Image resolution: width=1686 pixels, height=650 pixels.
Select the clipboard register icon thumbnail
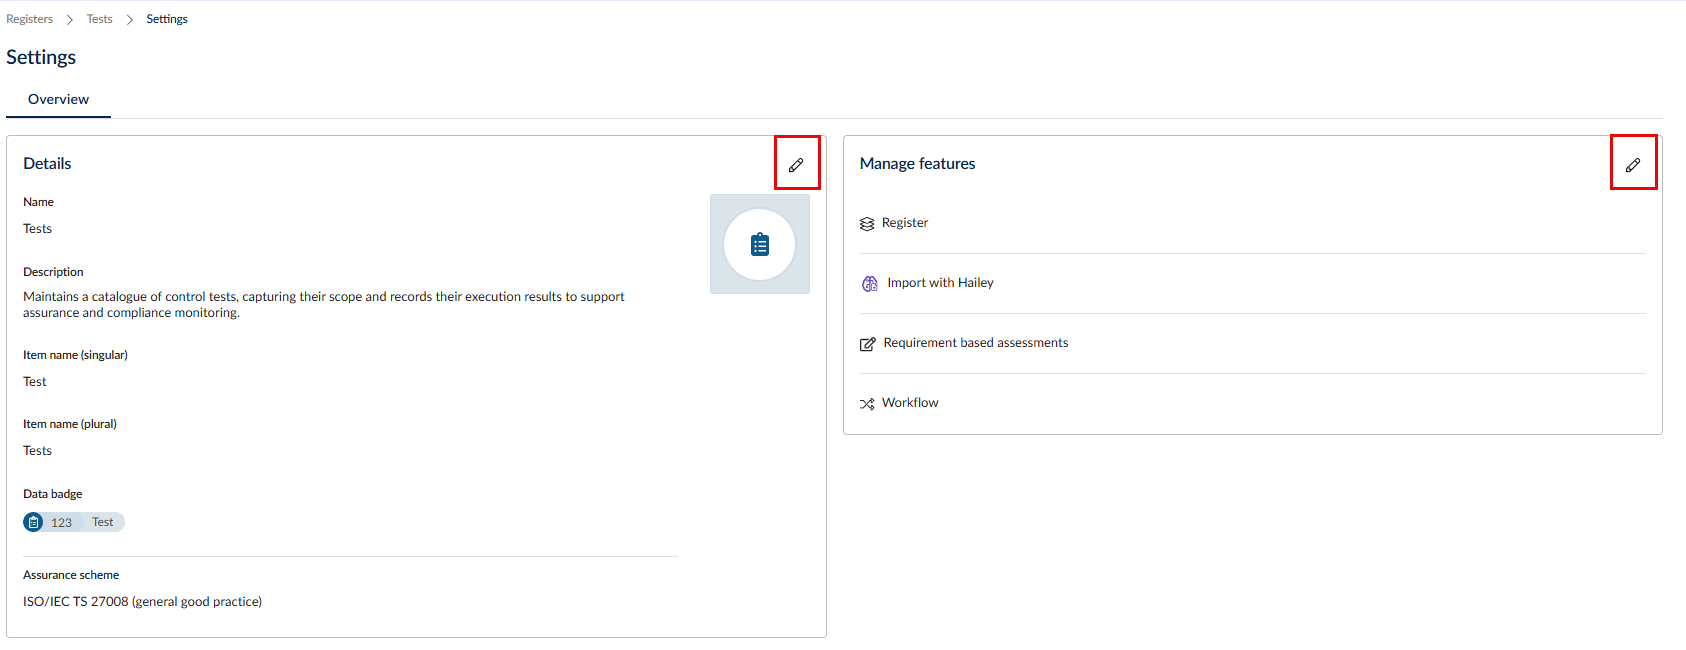pos(760,244)
